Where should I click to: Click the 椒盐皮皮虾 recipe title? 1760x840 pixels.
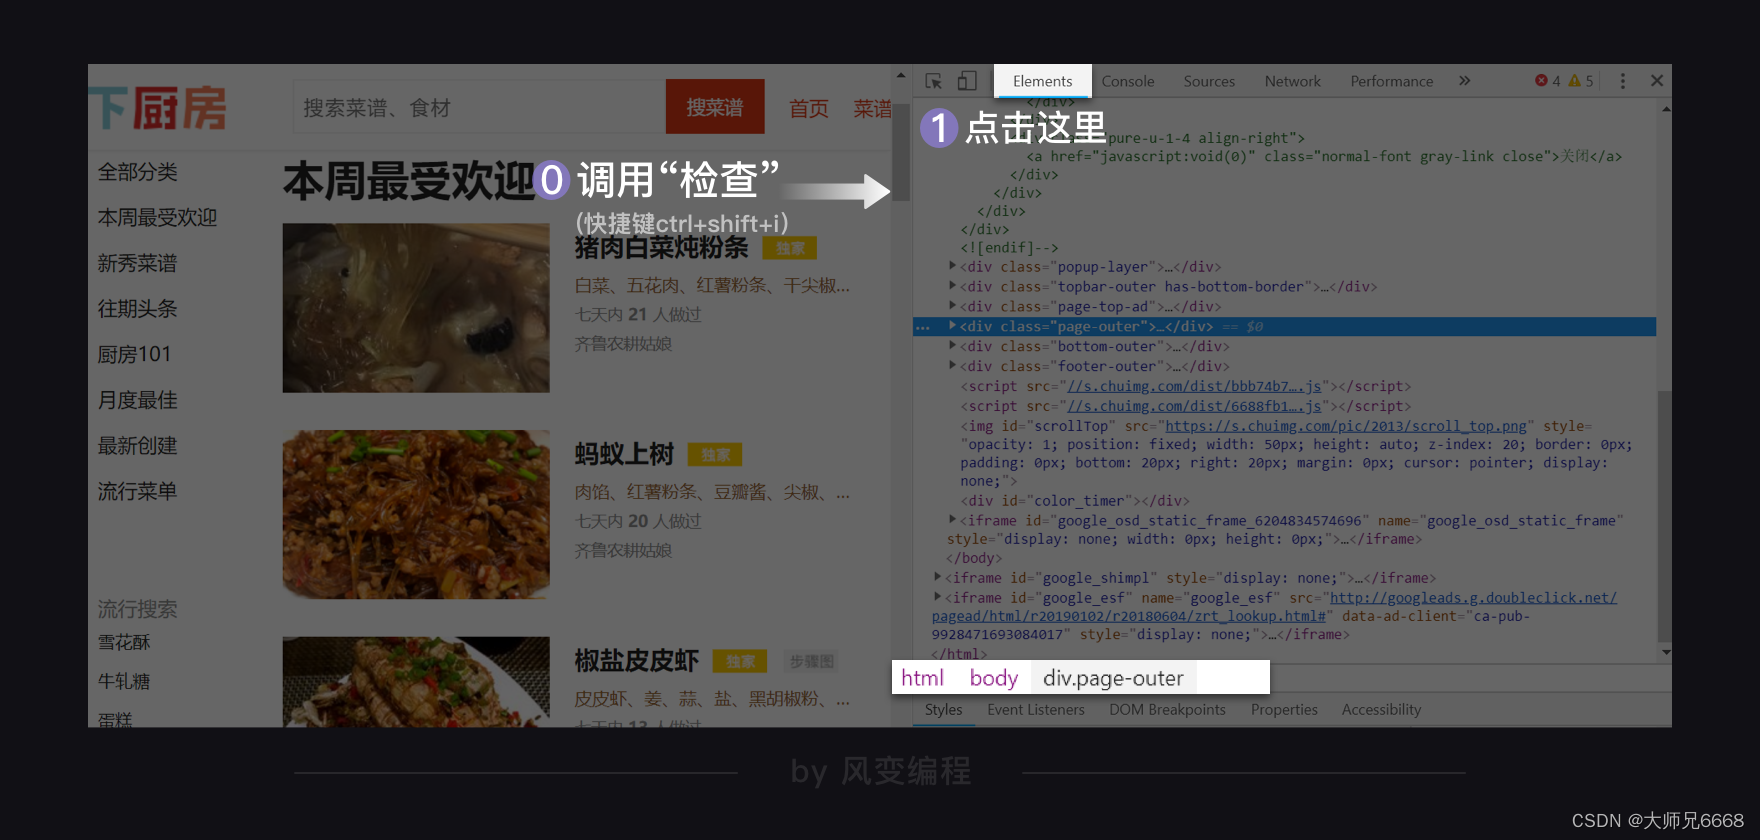click(x=637, y=661)
